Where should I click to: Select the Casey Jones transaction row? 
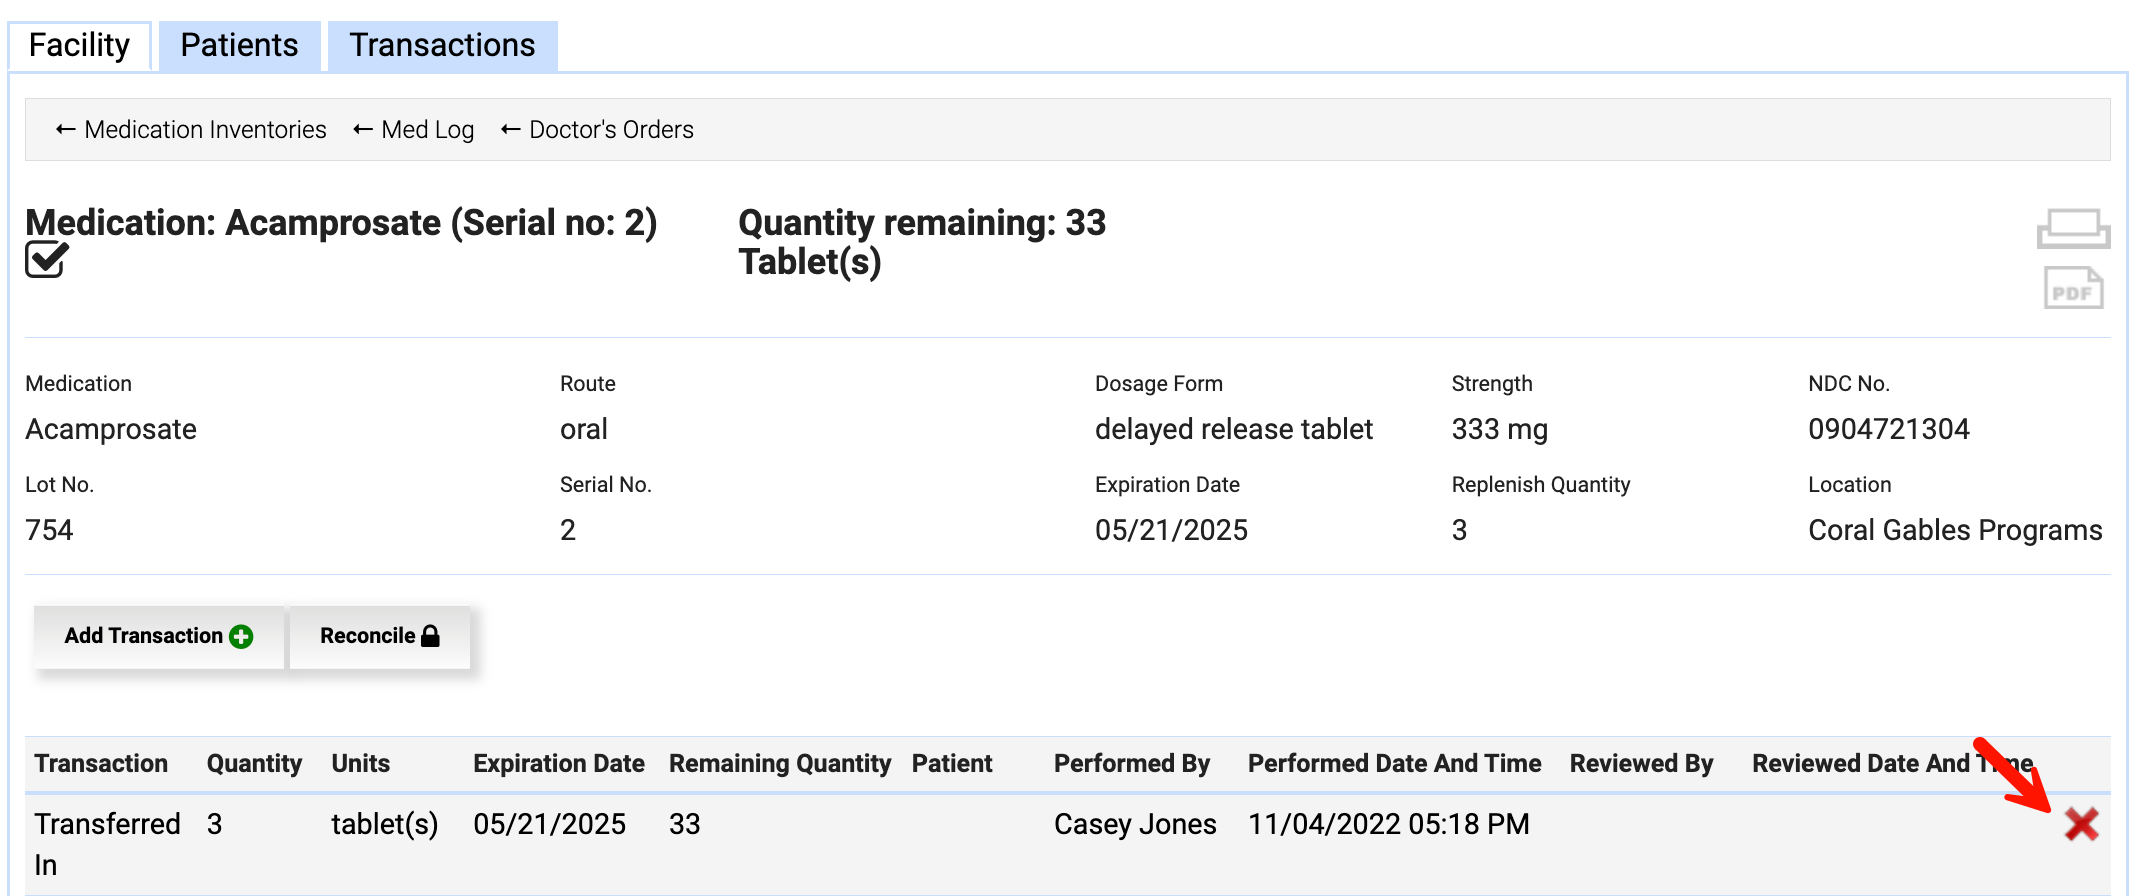[x=1135, y=824]
